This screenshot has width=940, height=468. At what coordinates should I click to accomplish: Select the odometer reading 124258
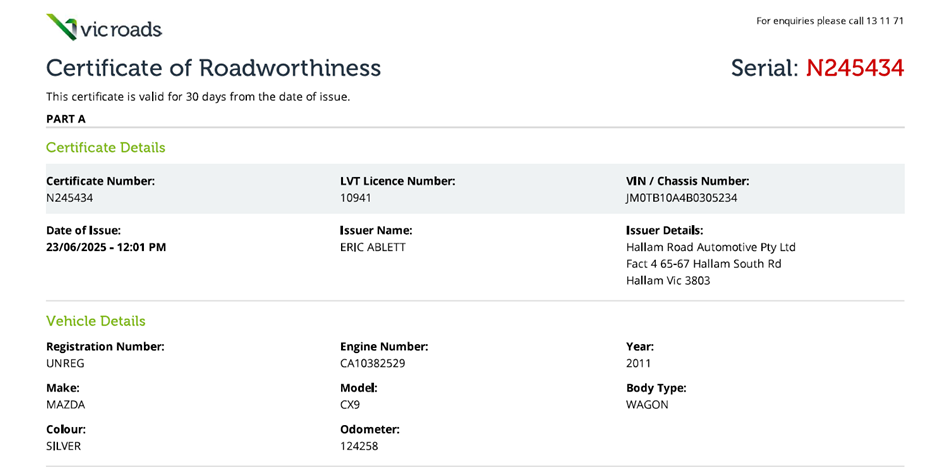click(359, 446)
